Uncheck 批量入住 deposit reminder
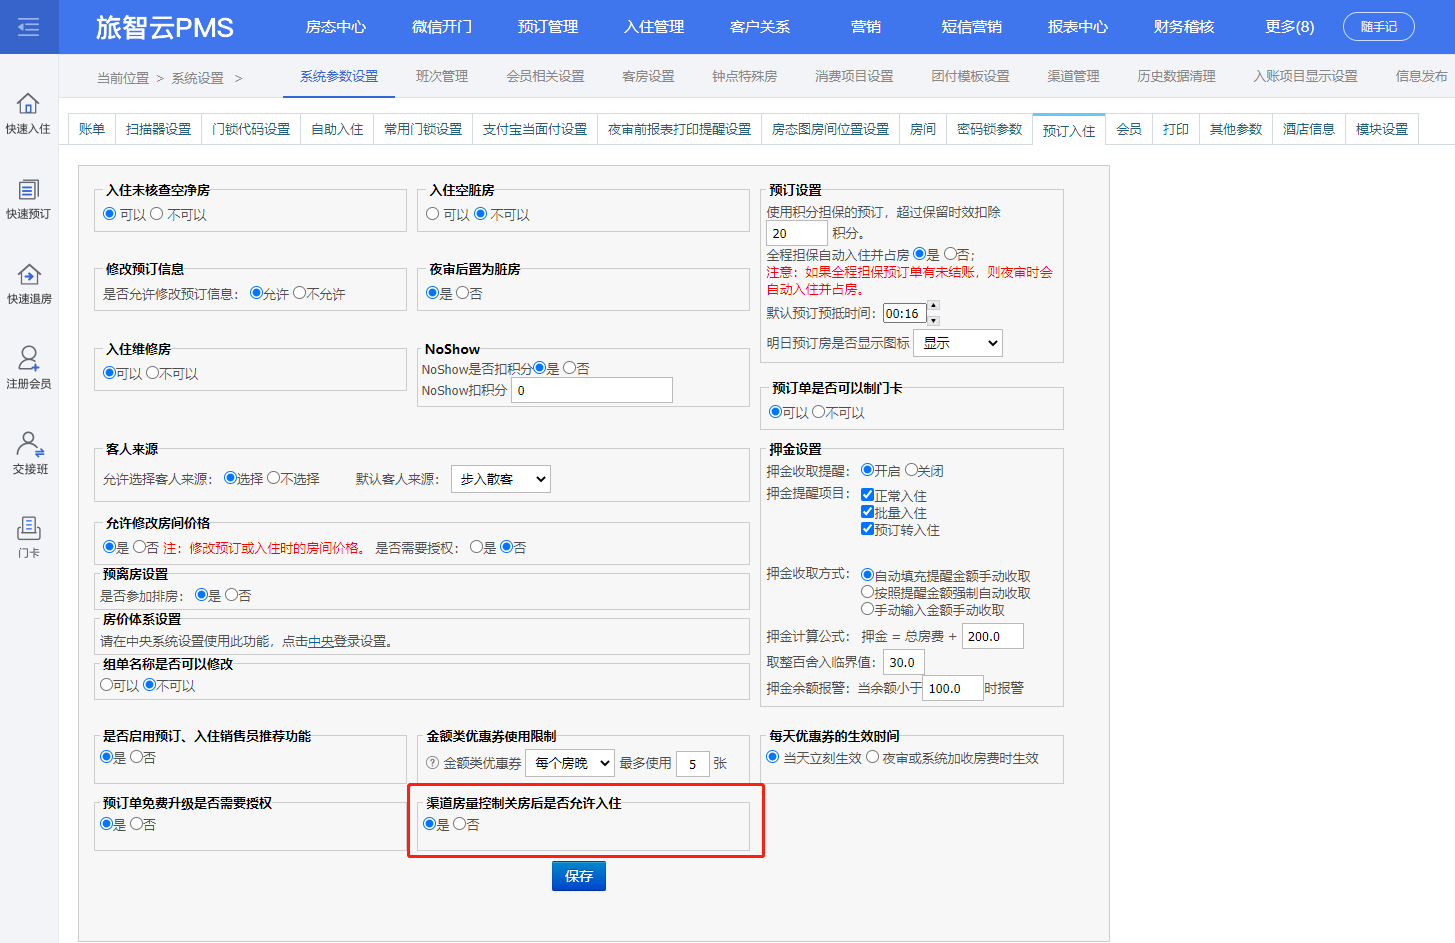 (x=867, y=512)
